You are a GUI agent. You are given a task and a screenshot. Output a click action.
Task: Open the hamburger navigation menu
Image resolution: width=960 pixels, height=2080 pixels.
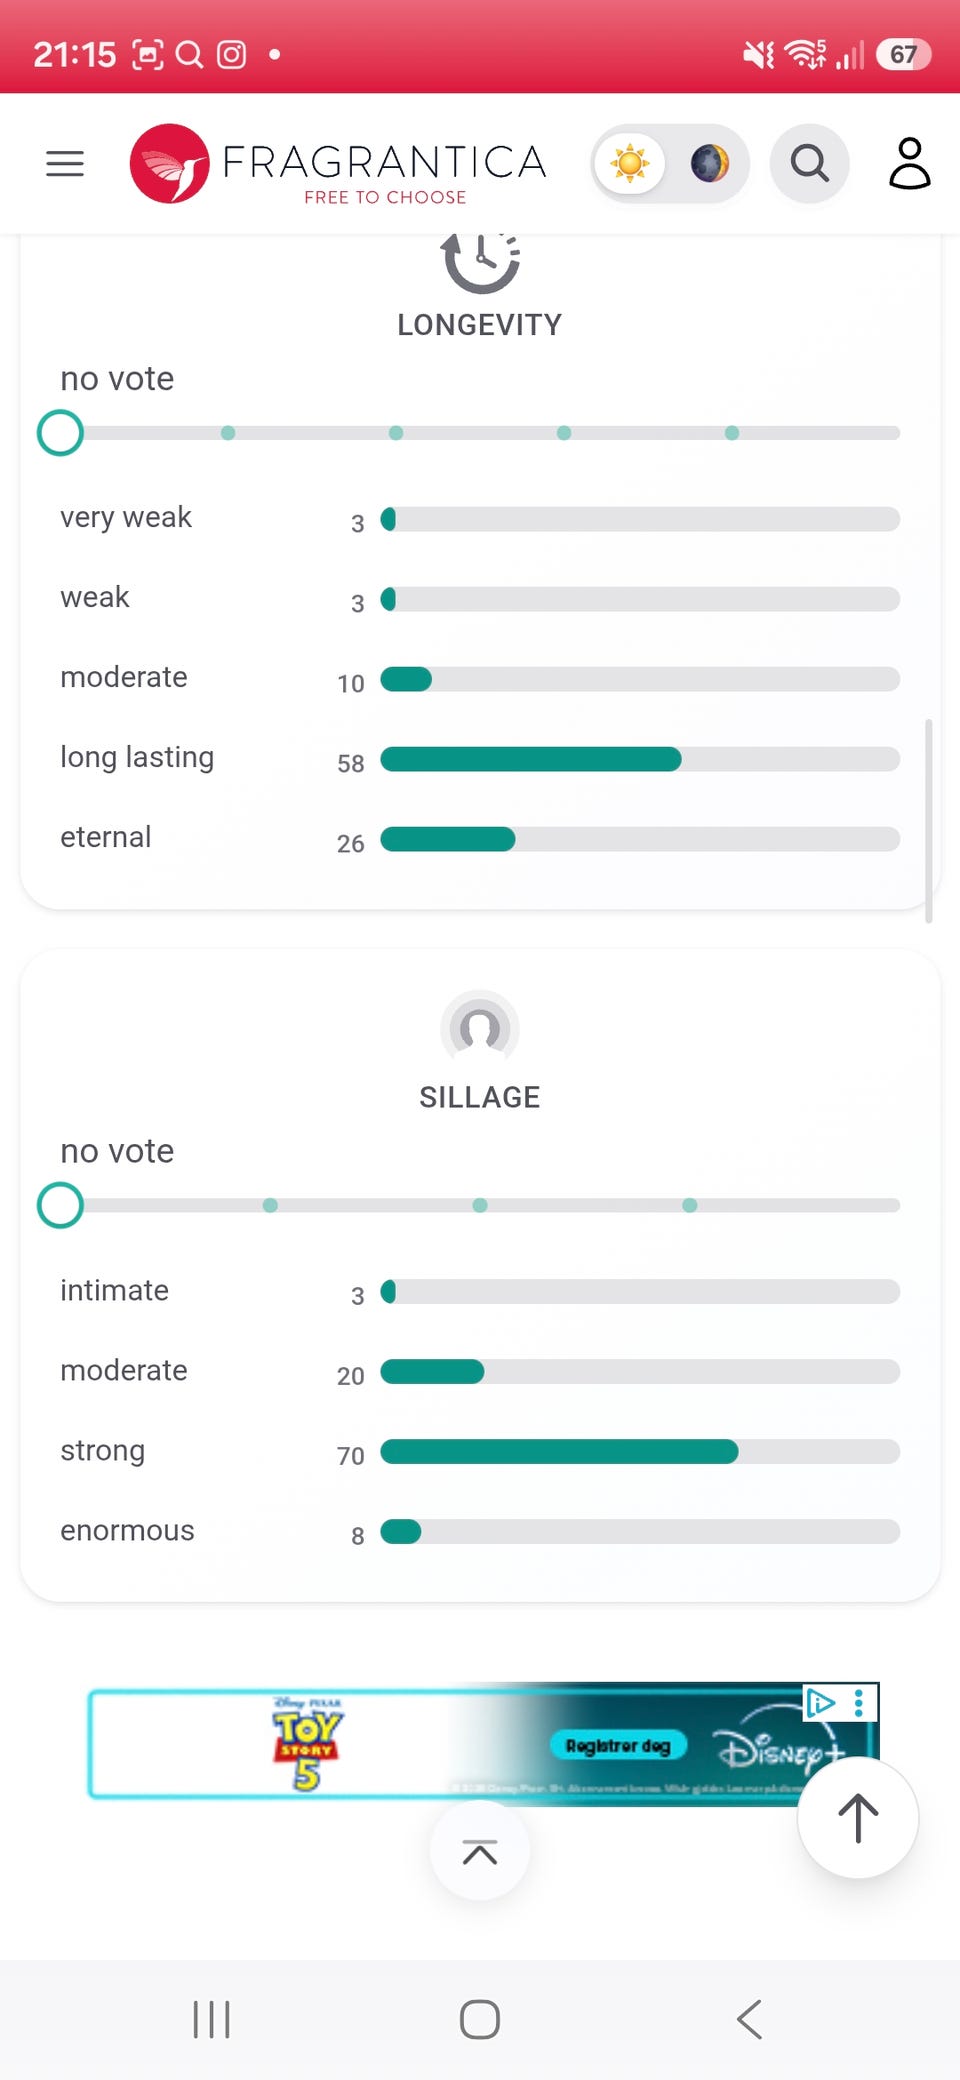click(65, 163)
